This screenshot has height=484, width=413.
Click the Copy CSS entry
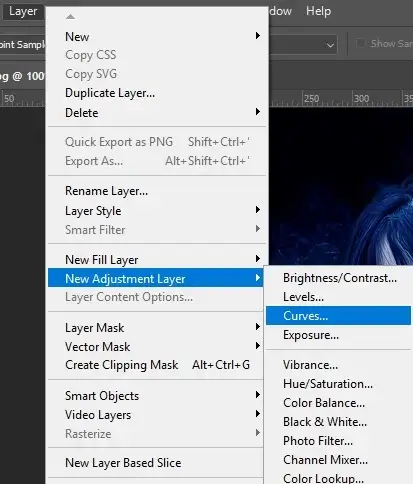pyautogui.click(x=157, y=55)
